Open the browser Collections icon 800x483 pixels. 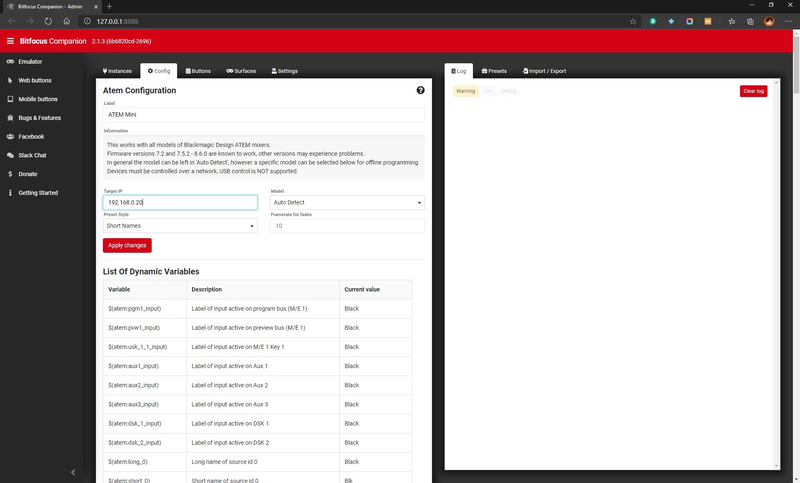(x=750, y=21)
